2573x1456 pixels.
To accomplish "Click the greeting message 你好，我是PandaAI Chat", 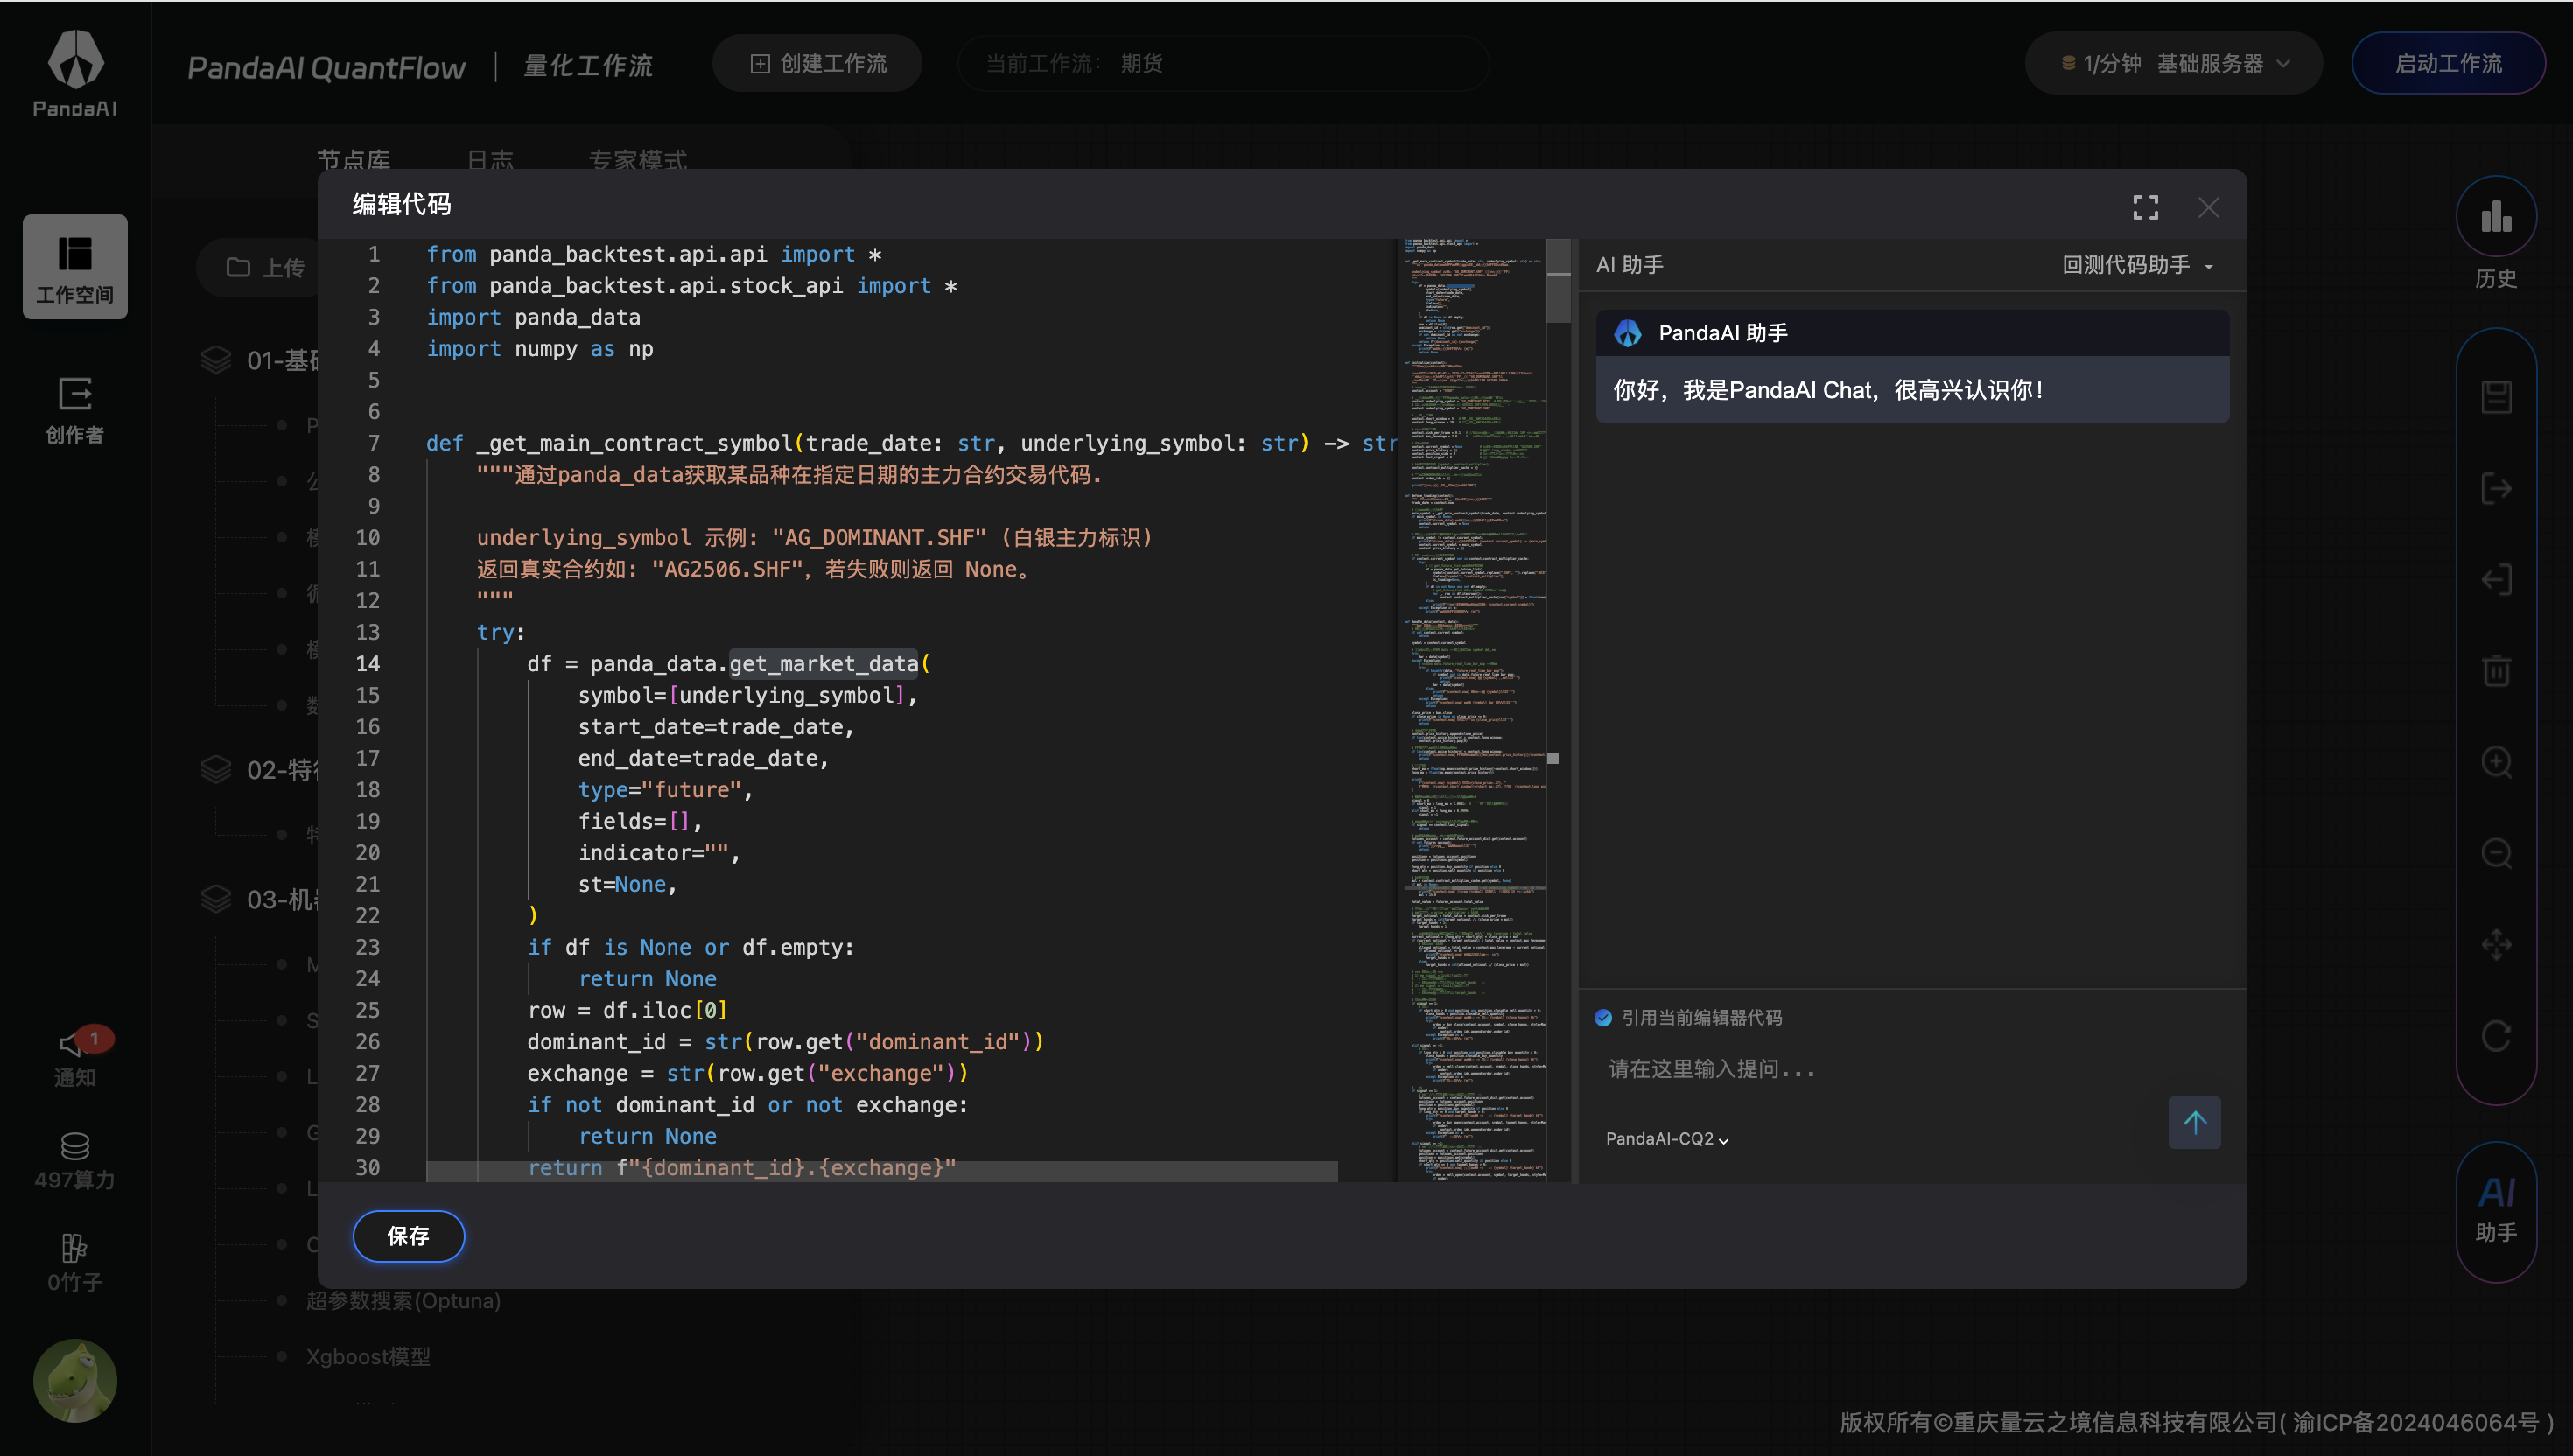I will tap(1828, 390).
